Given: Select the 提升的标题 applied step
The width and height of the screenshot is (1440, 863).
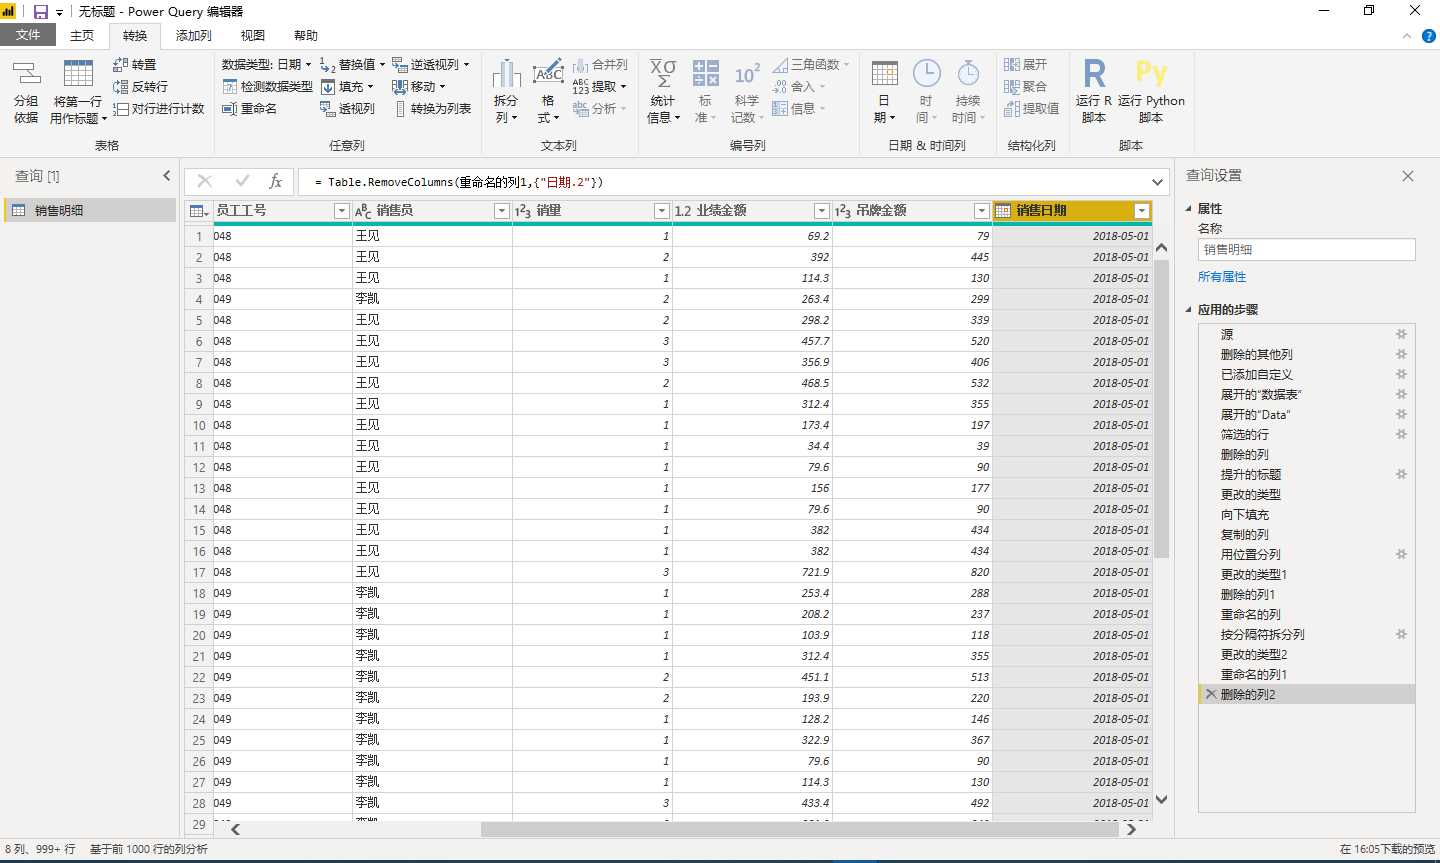Looking at the screenshot, I should [1306, 474].
